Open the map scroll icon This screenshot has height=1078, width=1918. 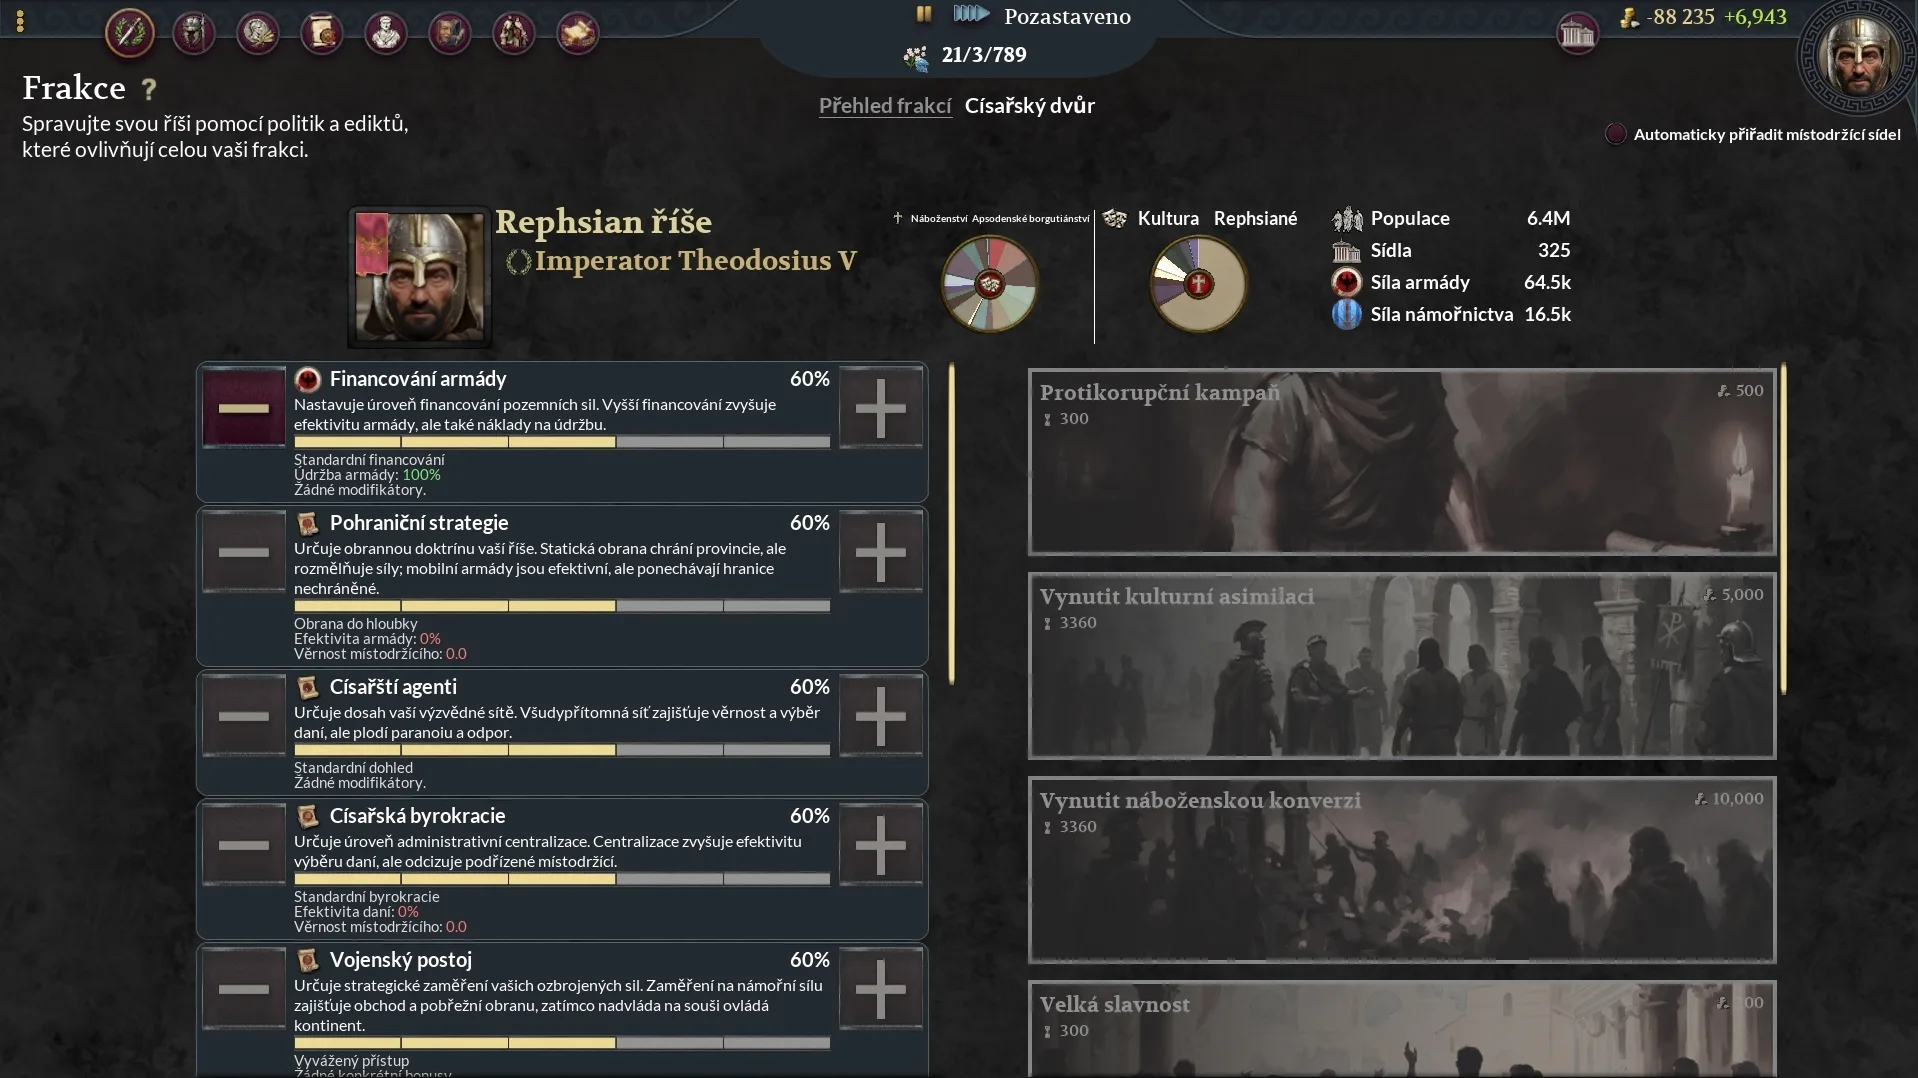pyautogui.click(x=578, y=33)
